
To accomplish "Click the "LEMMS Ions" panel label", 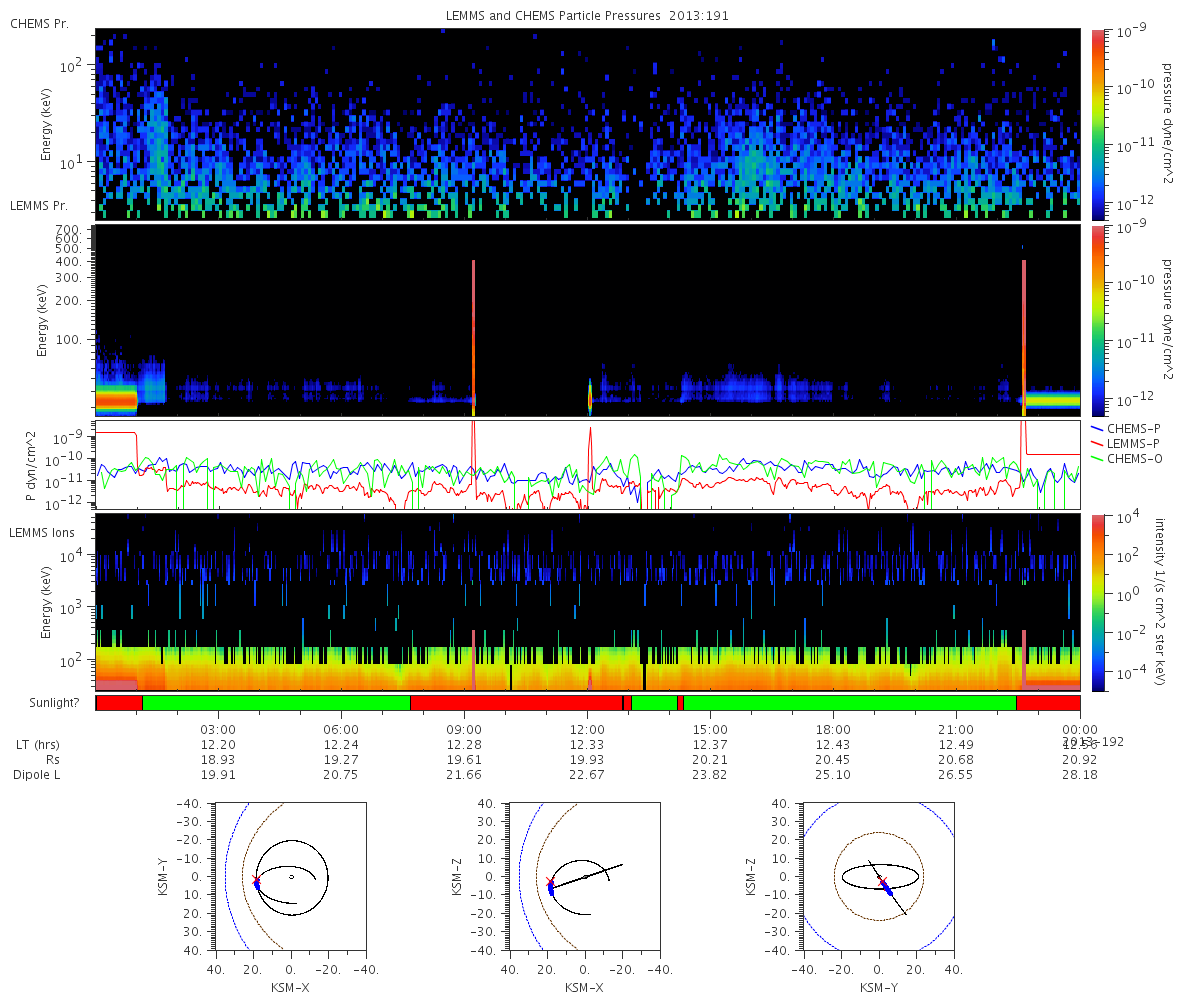I will point(41,534).
